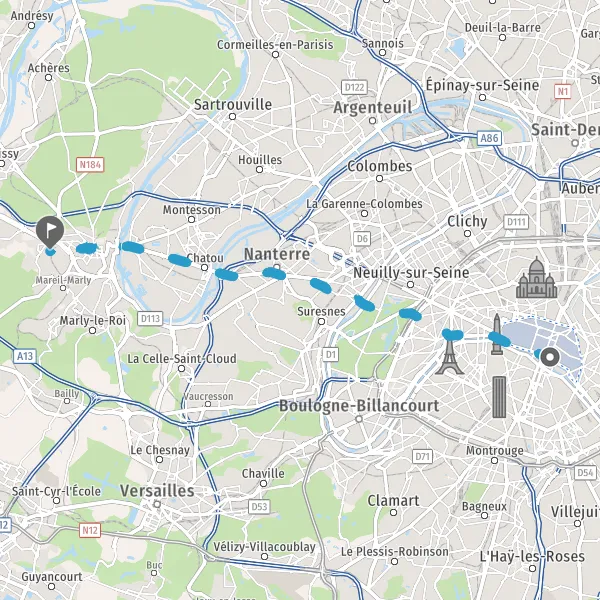This screenshot has height=600, width=600.
Task: Click the N12 road shield near Versailles
Action: point(90,530)
